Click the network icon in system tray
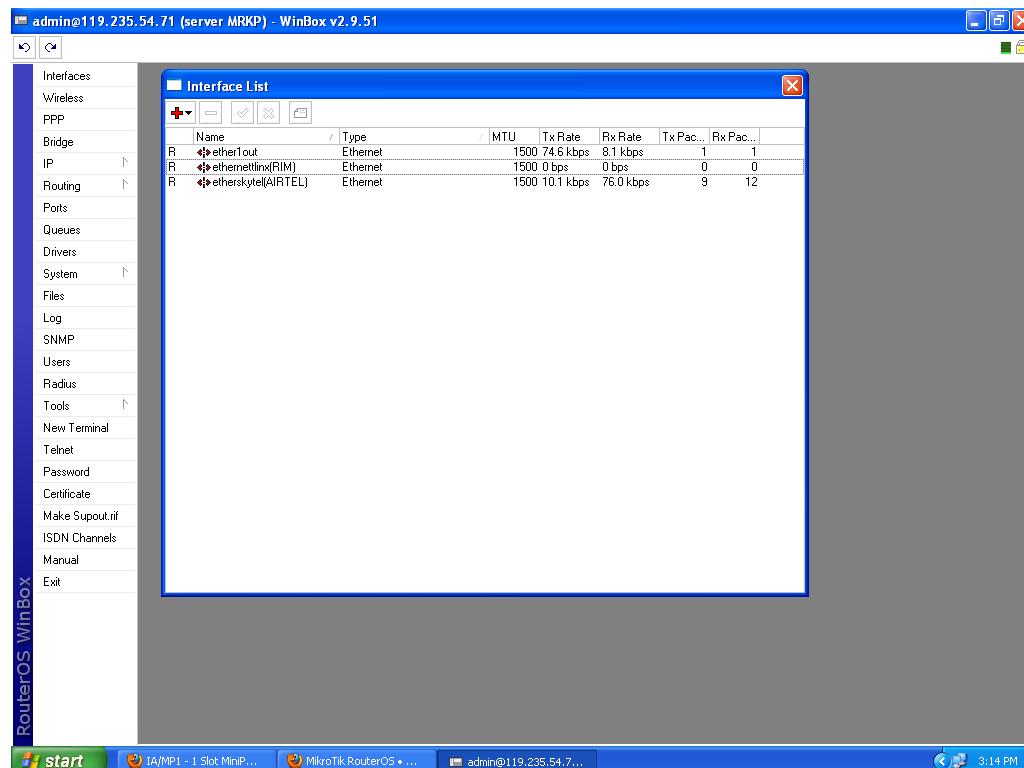The width and height of the screenshot is (1024, 768). (959, 761)
